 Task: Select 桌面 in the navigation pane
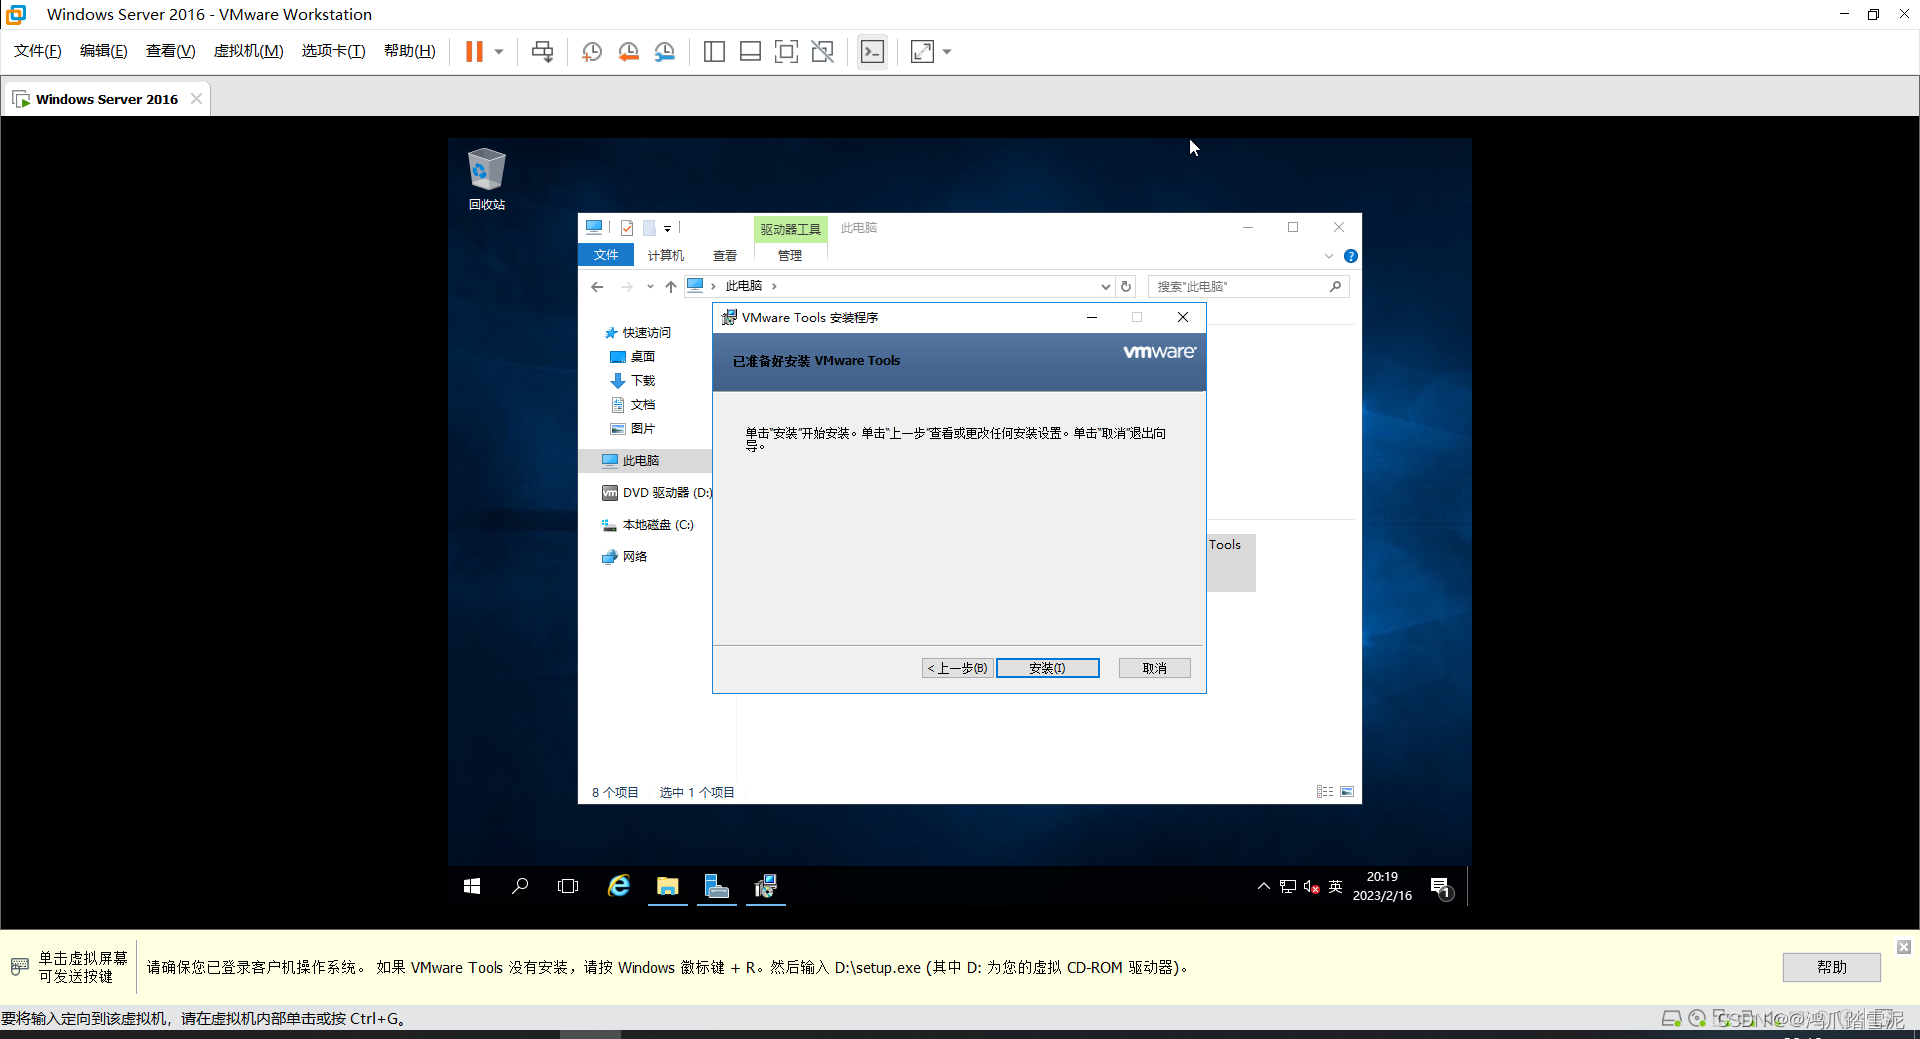(632, 357)
